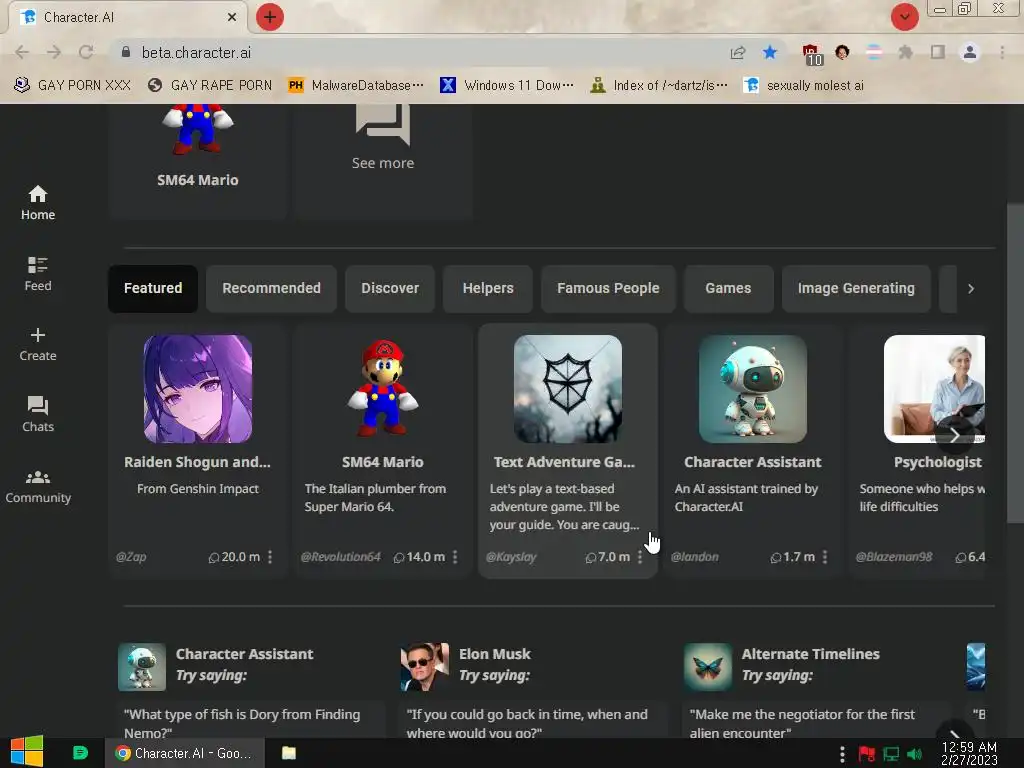The image size is (1024, 768).
Task: Select the Featured tab
Action: (153, 288)
